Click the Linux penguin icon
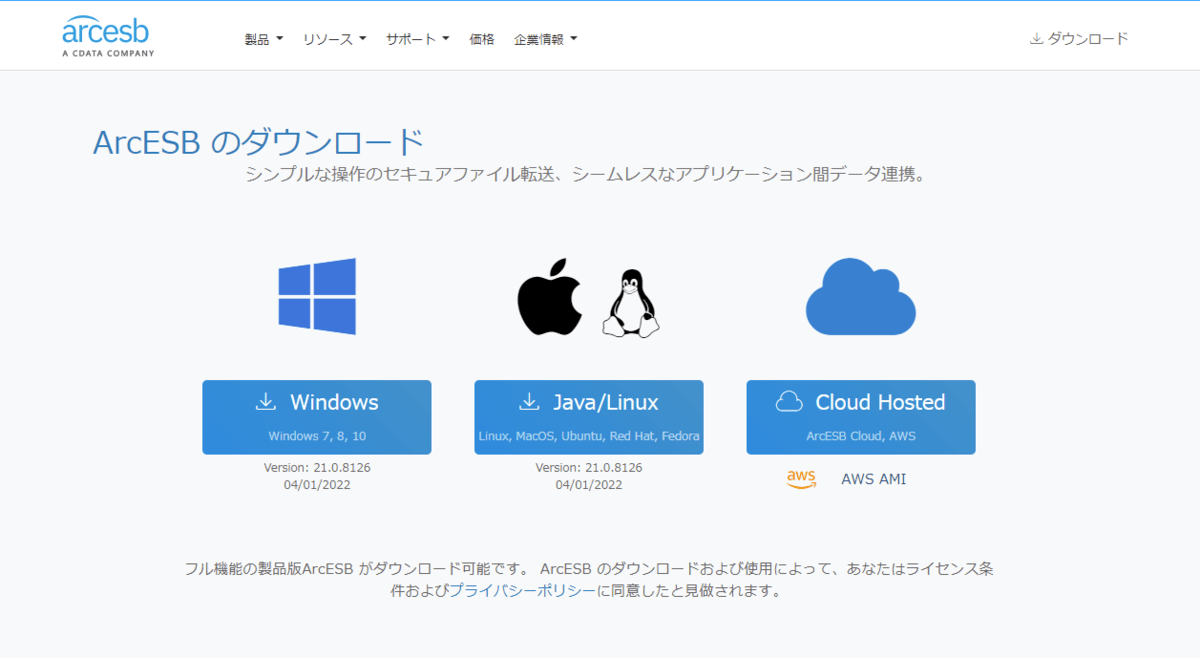1200x658 pixels. click(x=631, y=303)
